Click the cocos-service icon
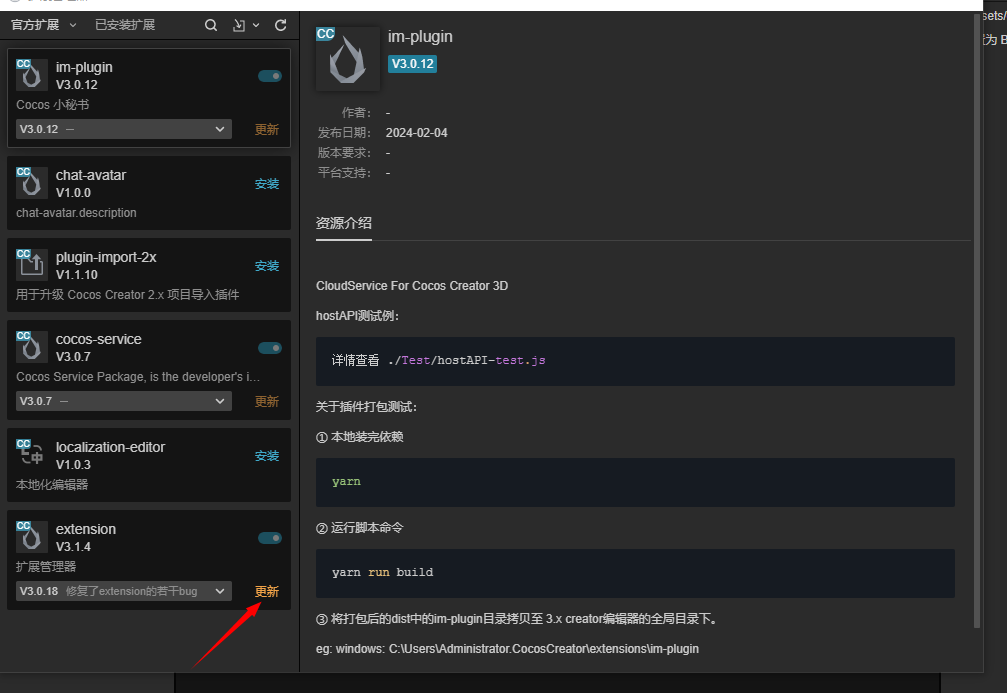Screen dimensions: 1007x693 coord(31,347)
